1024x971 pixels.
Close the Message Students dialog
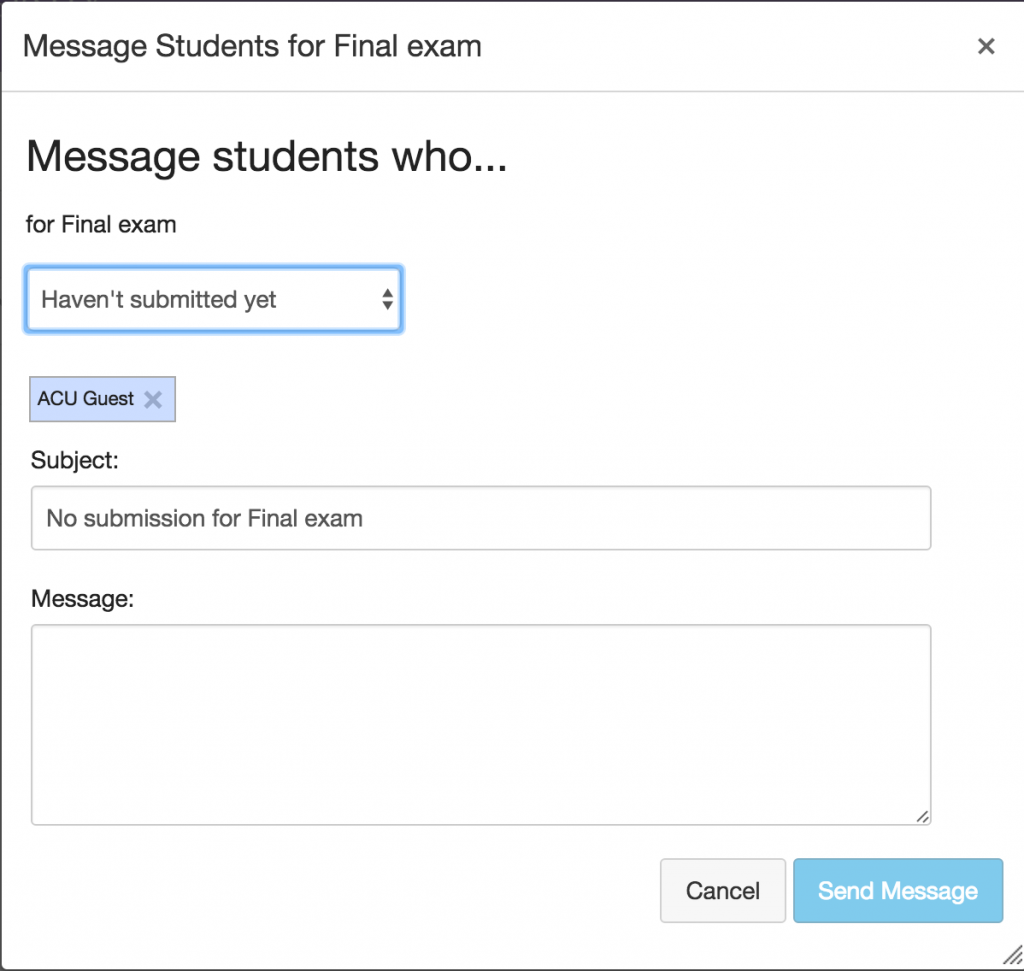coord(986,46)
